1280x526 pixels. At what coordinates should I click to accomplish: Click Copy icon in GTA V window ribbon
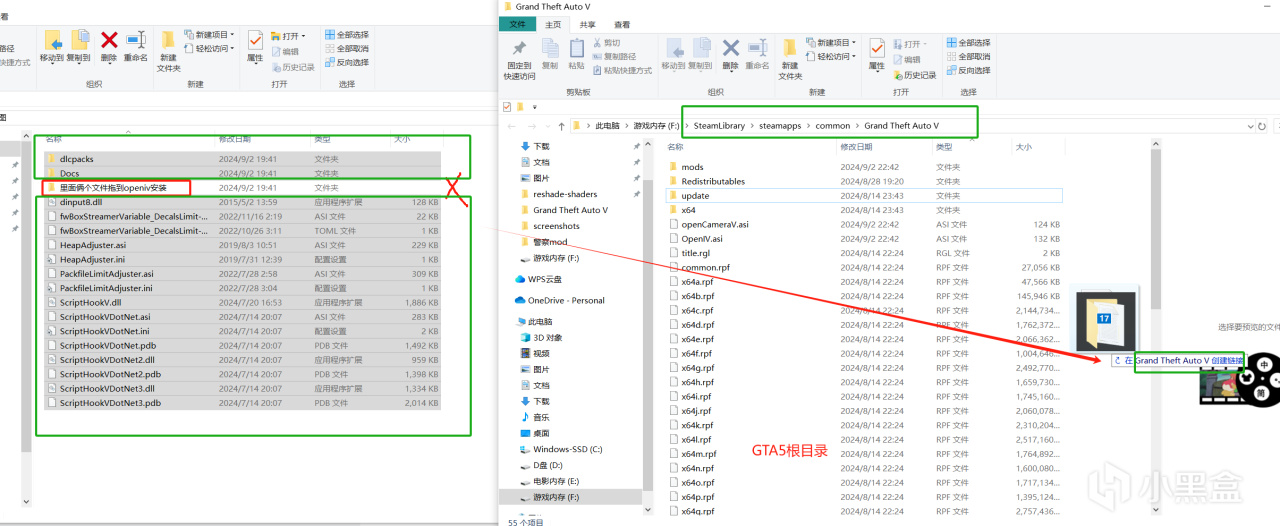click(x=552, y=53)
